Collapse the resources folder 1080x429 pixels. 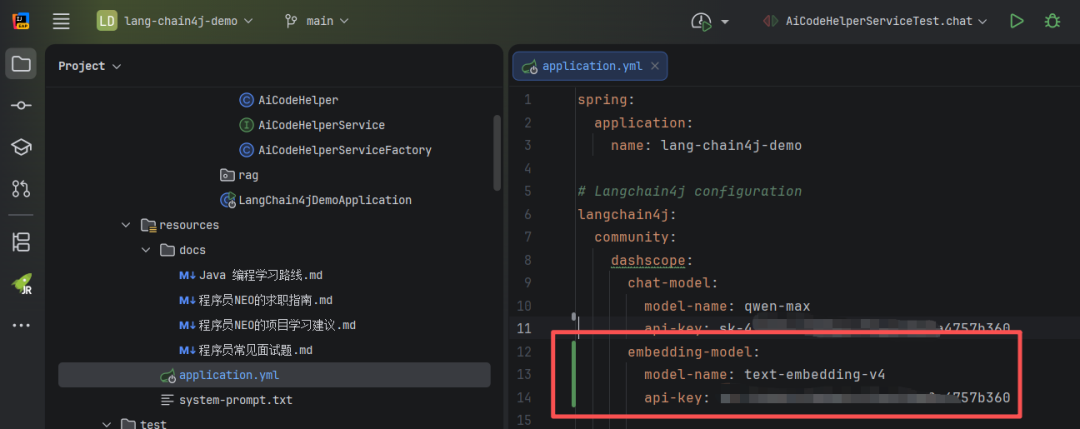[125, 225]
